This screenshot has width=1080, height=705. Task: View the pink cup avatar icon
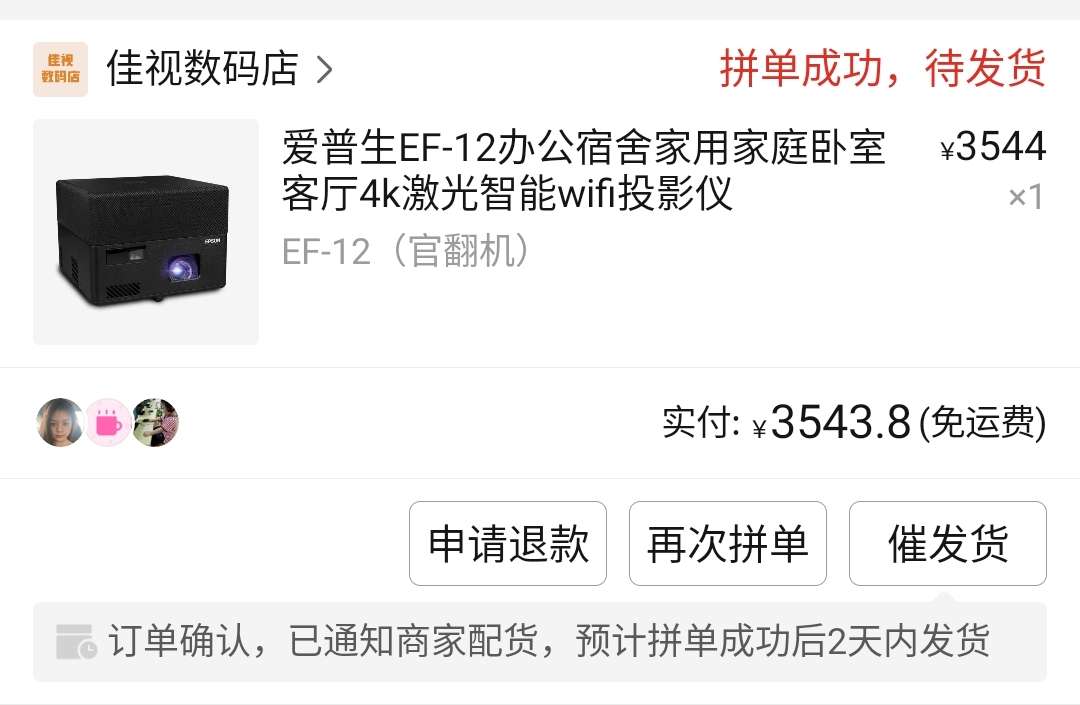(x=108, y=422)
